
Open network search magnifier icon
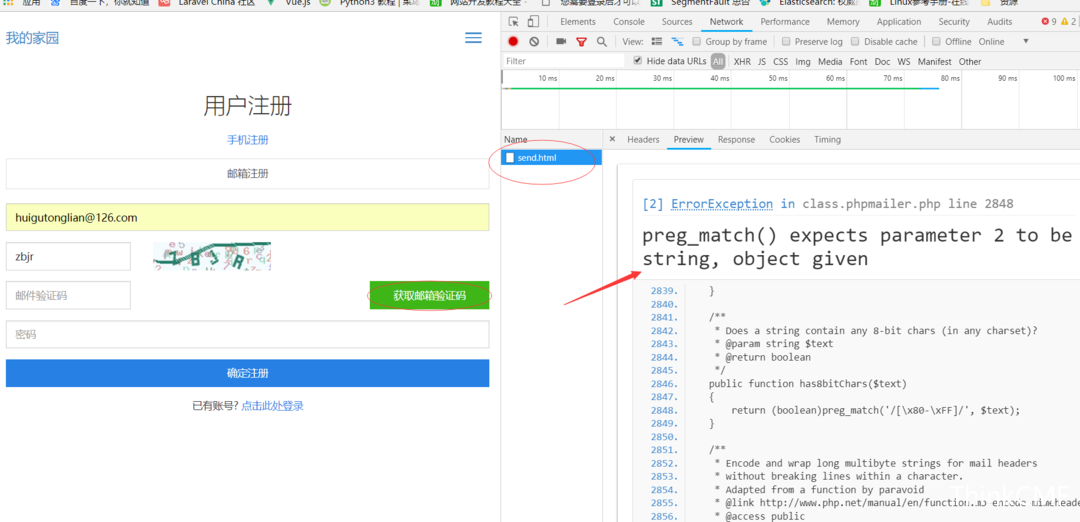(601, 41)
